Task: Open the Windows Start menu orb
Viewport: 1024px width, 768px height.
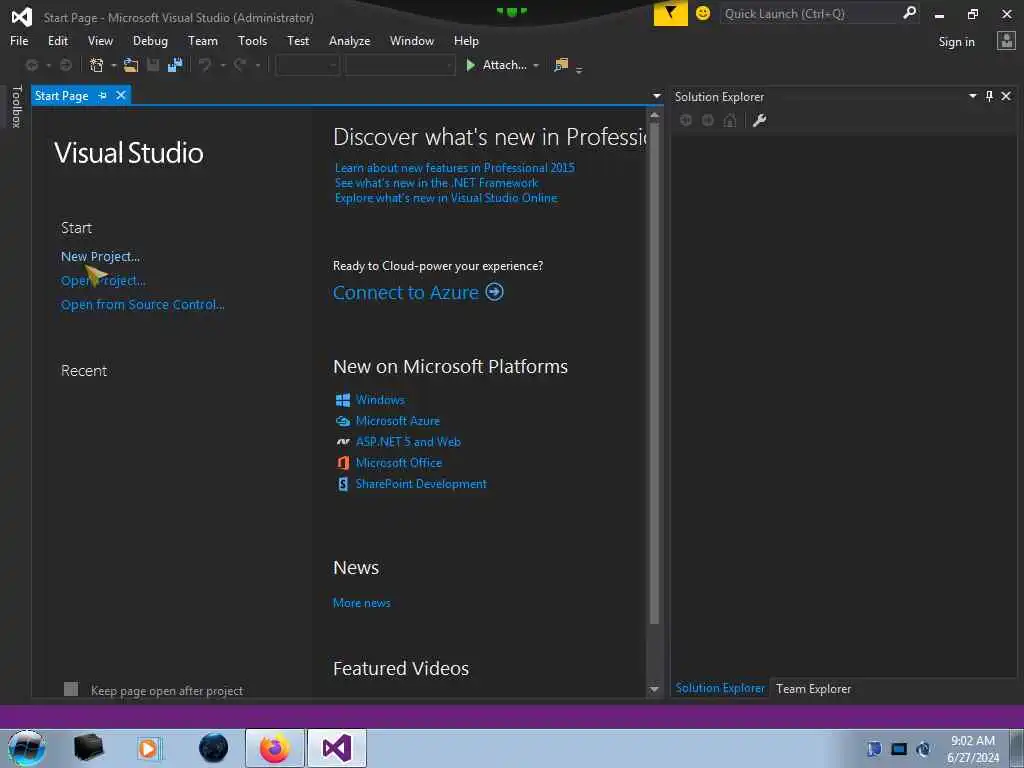Action: point(27,748)
